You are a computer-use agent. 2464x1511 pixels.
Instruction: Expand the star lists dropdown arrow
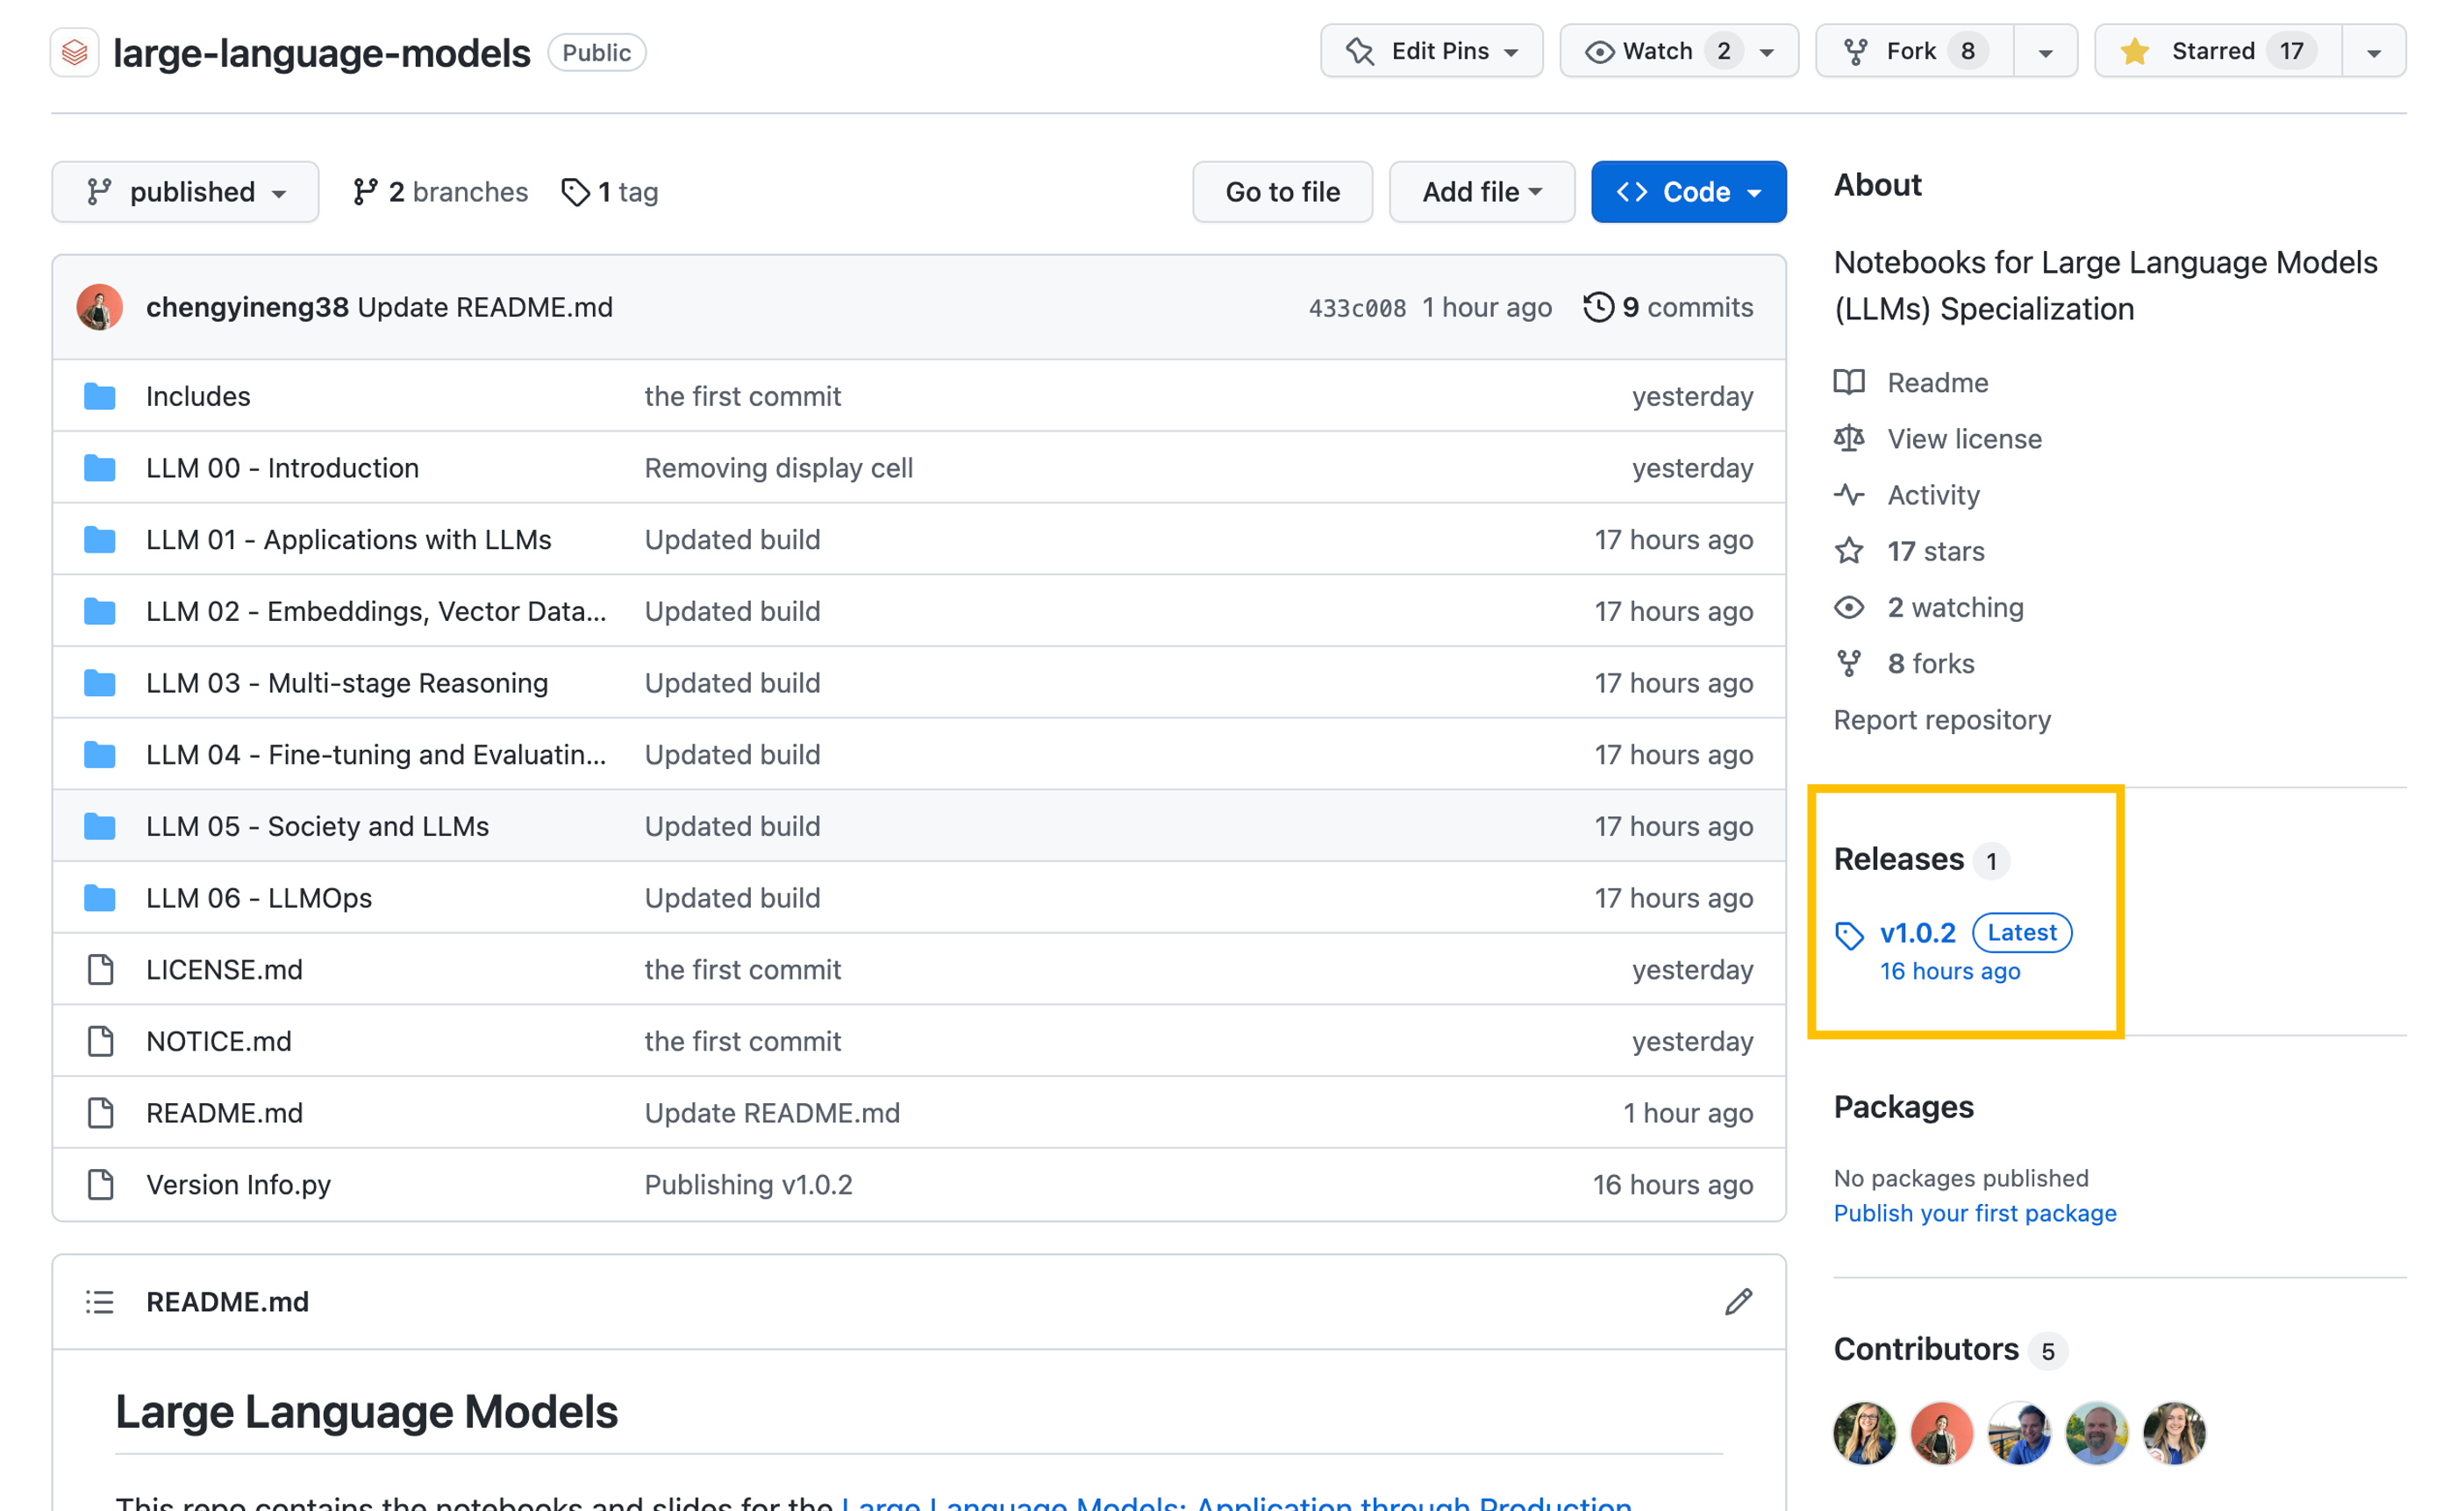[2374, 51]
